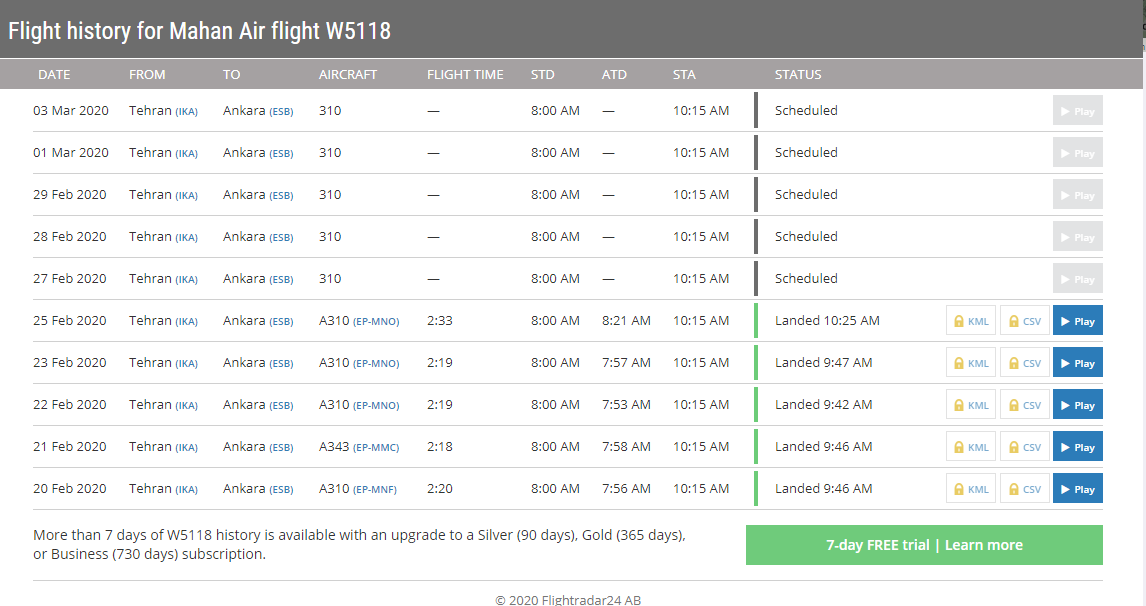Click the AIRCRAFT column header

pyautogui.click(x=348, y=75)
